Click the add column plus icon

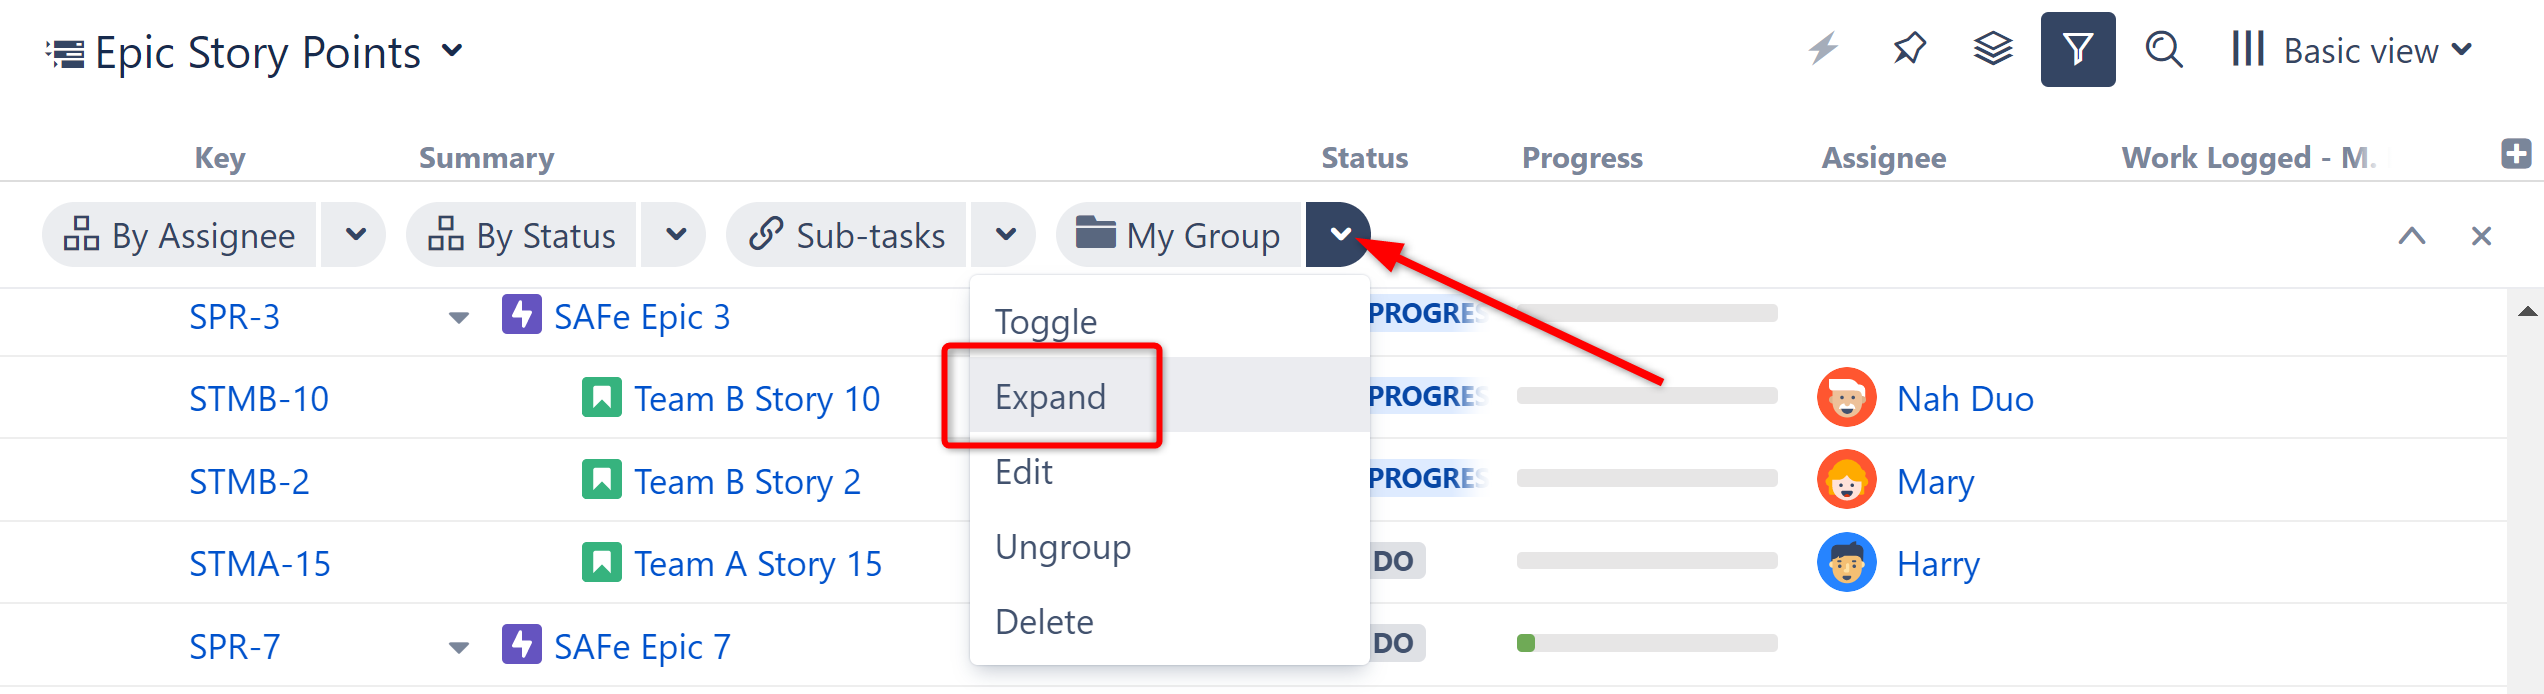point(2515,154)
